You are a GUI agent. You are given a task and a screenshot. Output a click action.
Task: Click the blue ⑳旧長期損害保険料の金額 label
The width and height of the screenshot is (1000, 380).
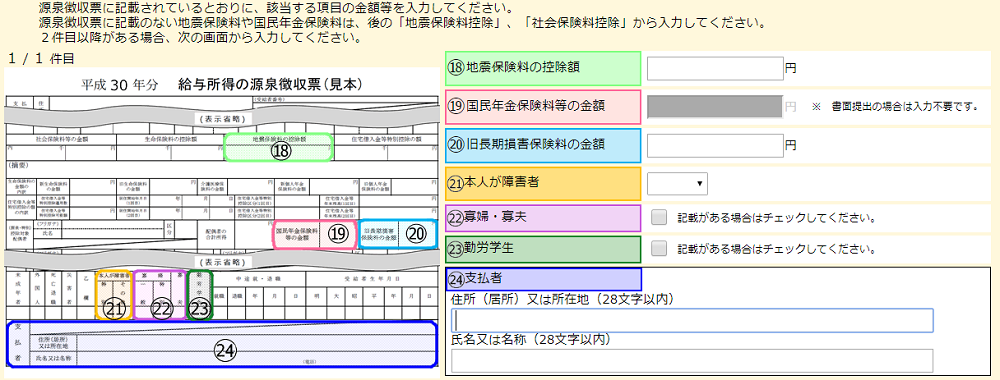(543, 145)
